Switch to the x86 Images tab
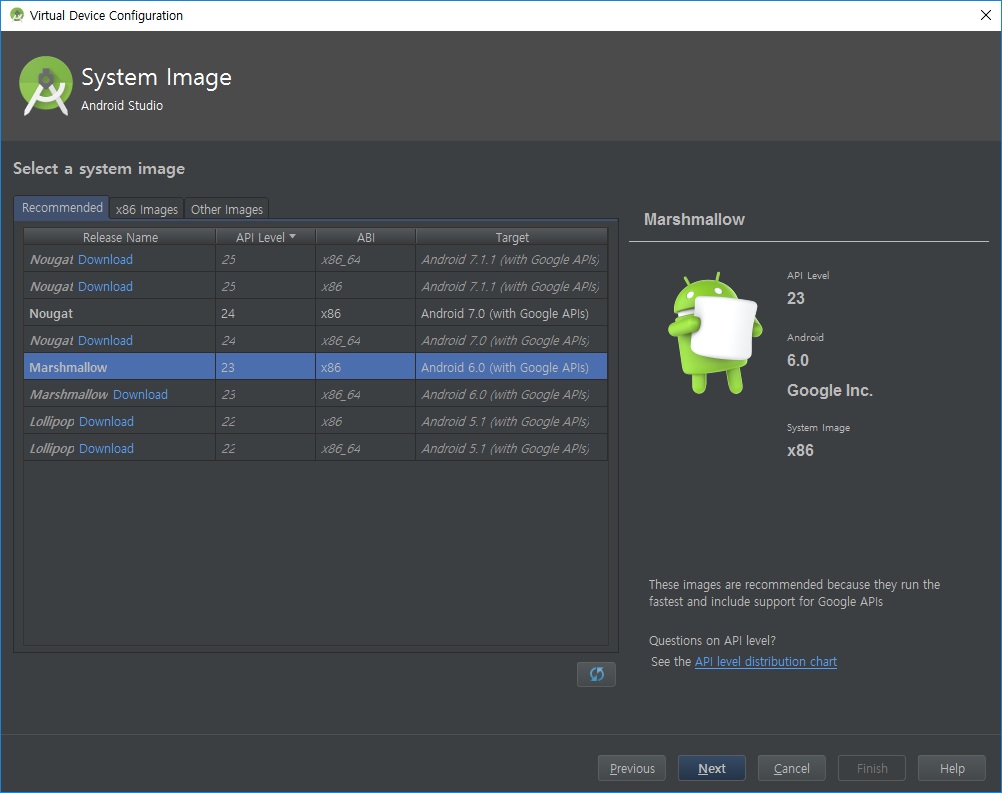Image resolution: width=1002 pixels, height=793 pixels. [146, 209]
